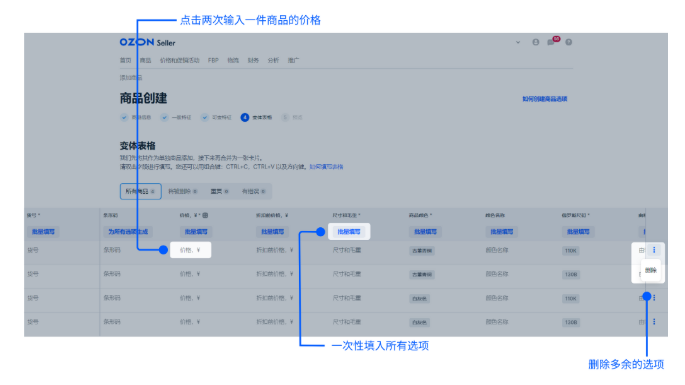Screen dimensions: 685x385
Task: Click 批量填写 under product color column
Action: point(426,232)
